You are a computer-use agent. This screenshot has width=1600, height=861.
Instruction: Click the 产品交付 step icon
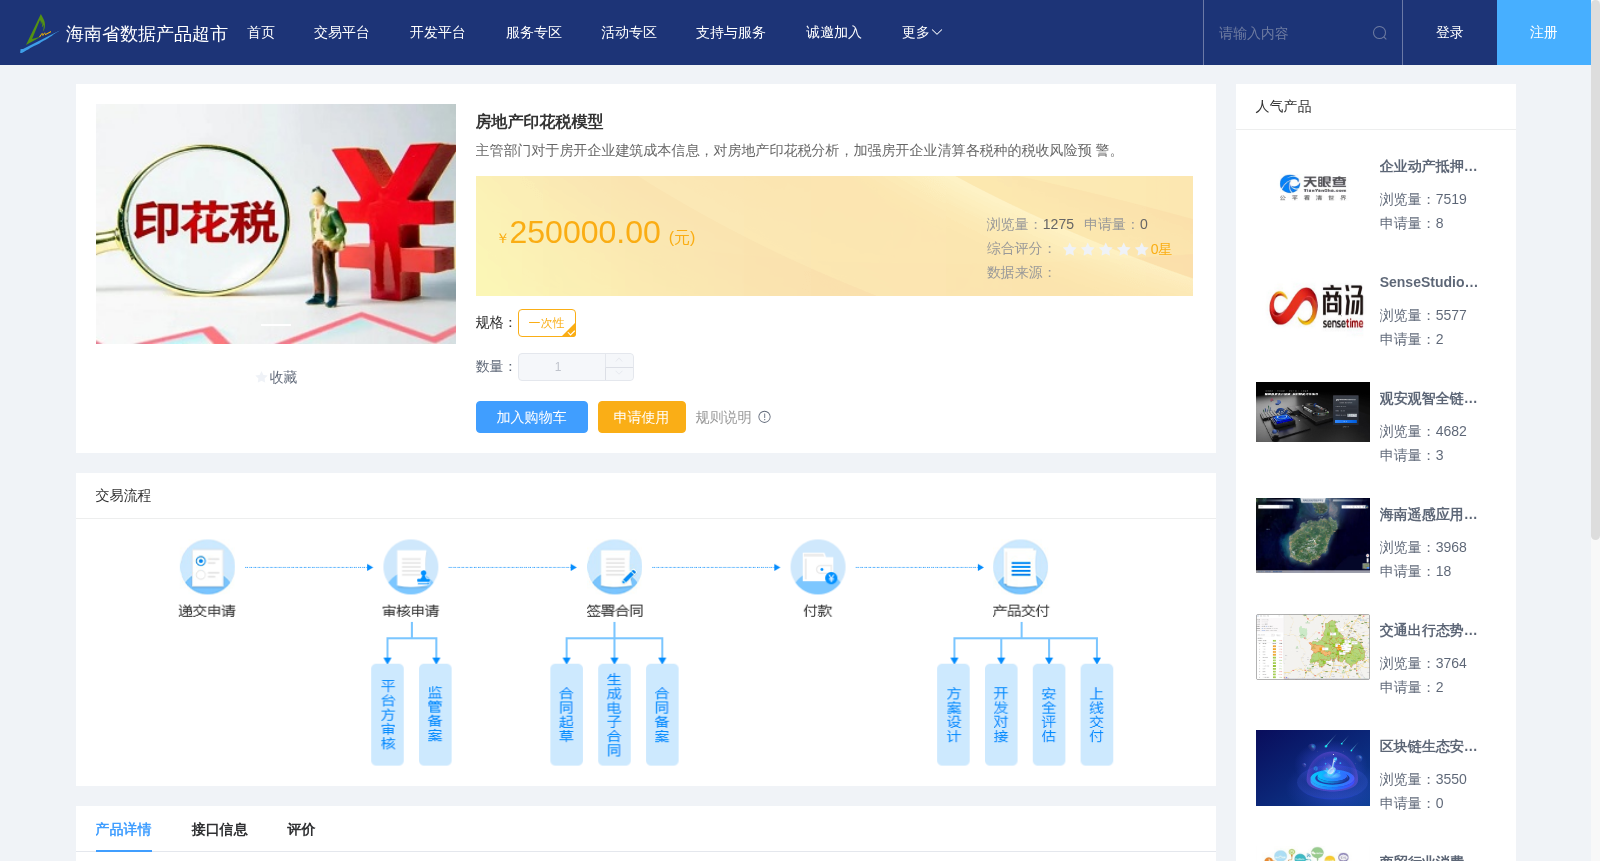click(1021, 567)
